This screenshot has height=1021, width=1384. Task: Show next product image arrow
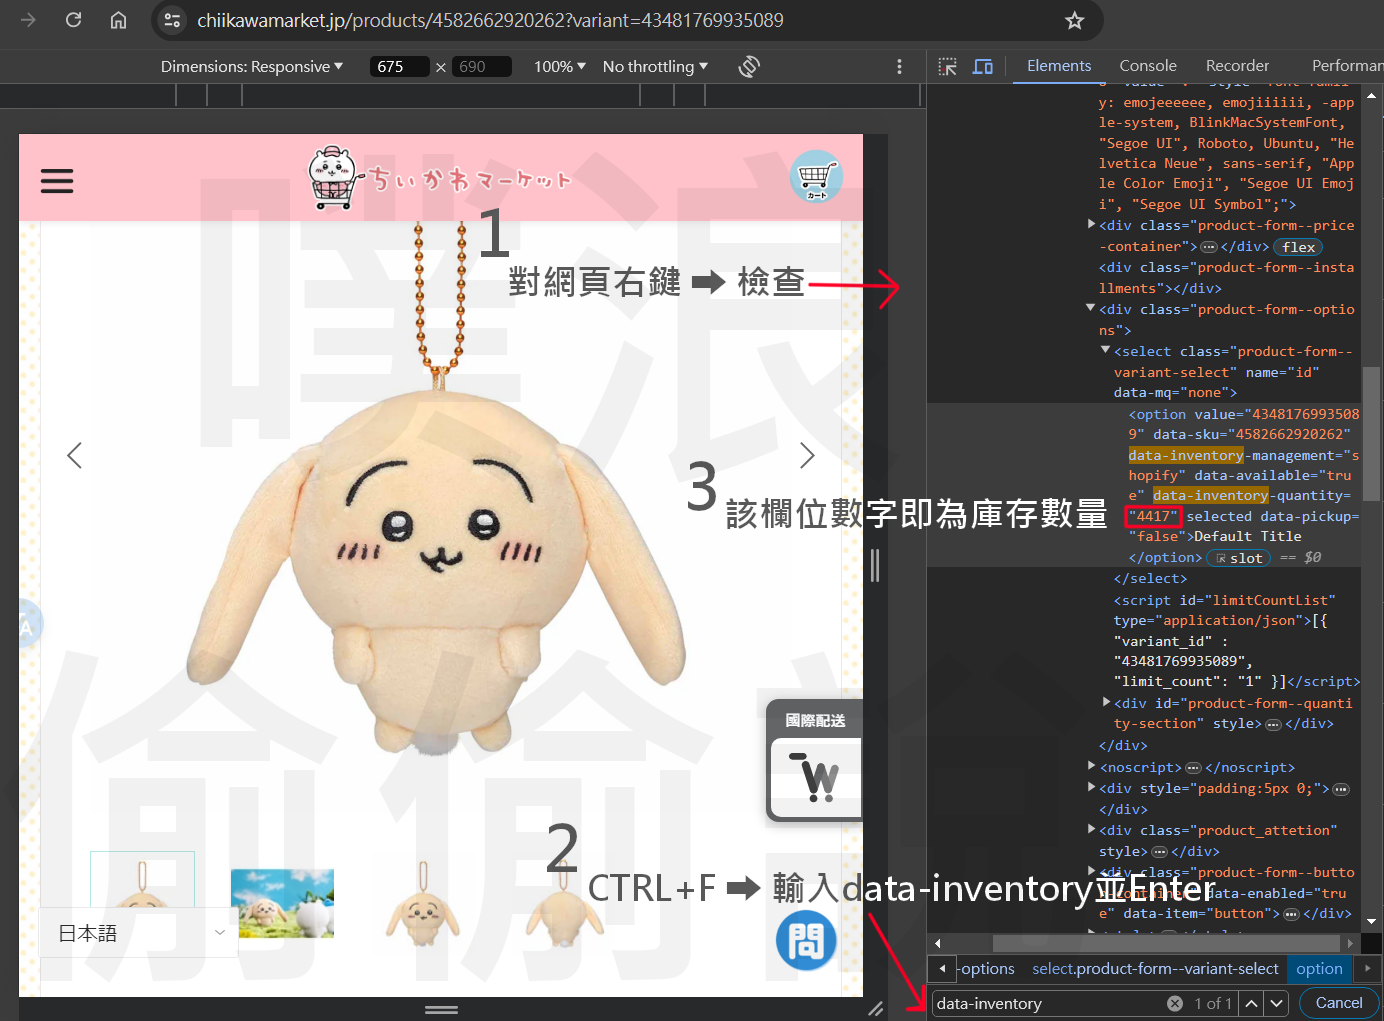[807, 455]
